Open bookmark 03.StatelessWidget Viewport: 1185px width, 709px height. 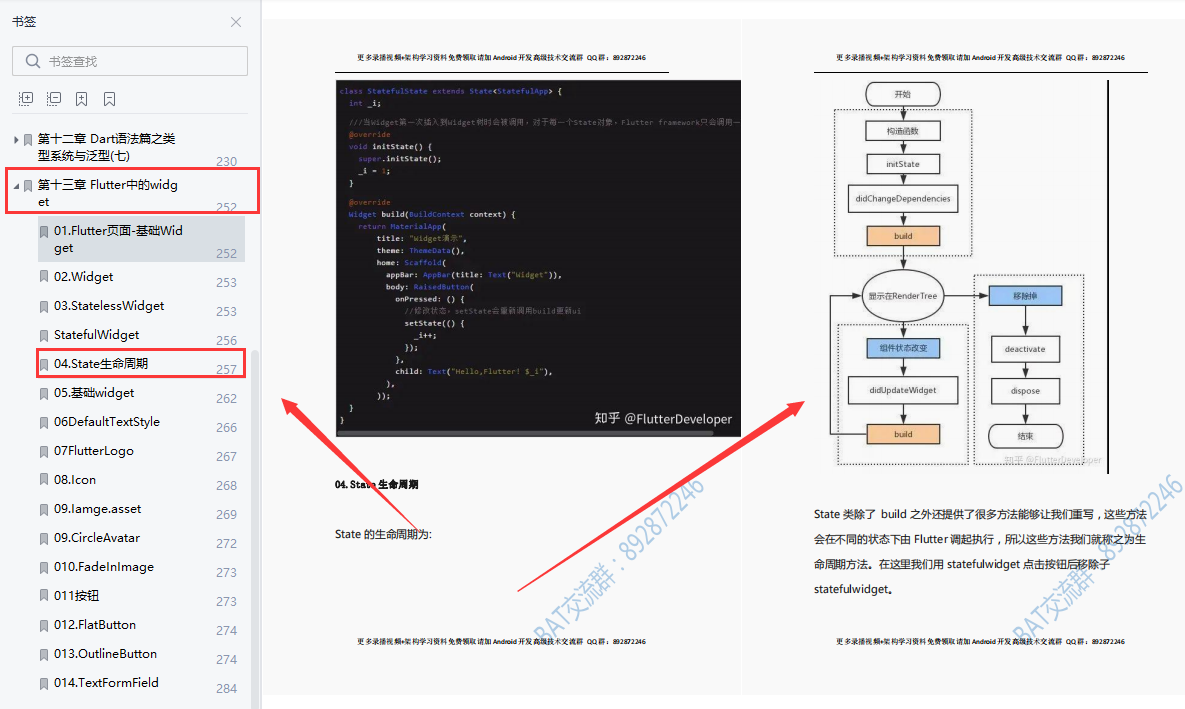pos(109,305)
